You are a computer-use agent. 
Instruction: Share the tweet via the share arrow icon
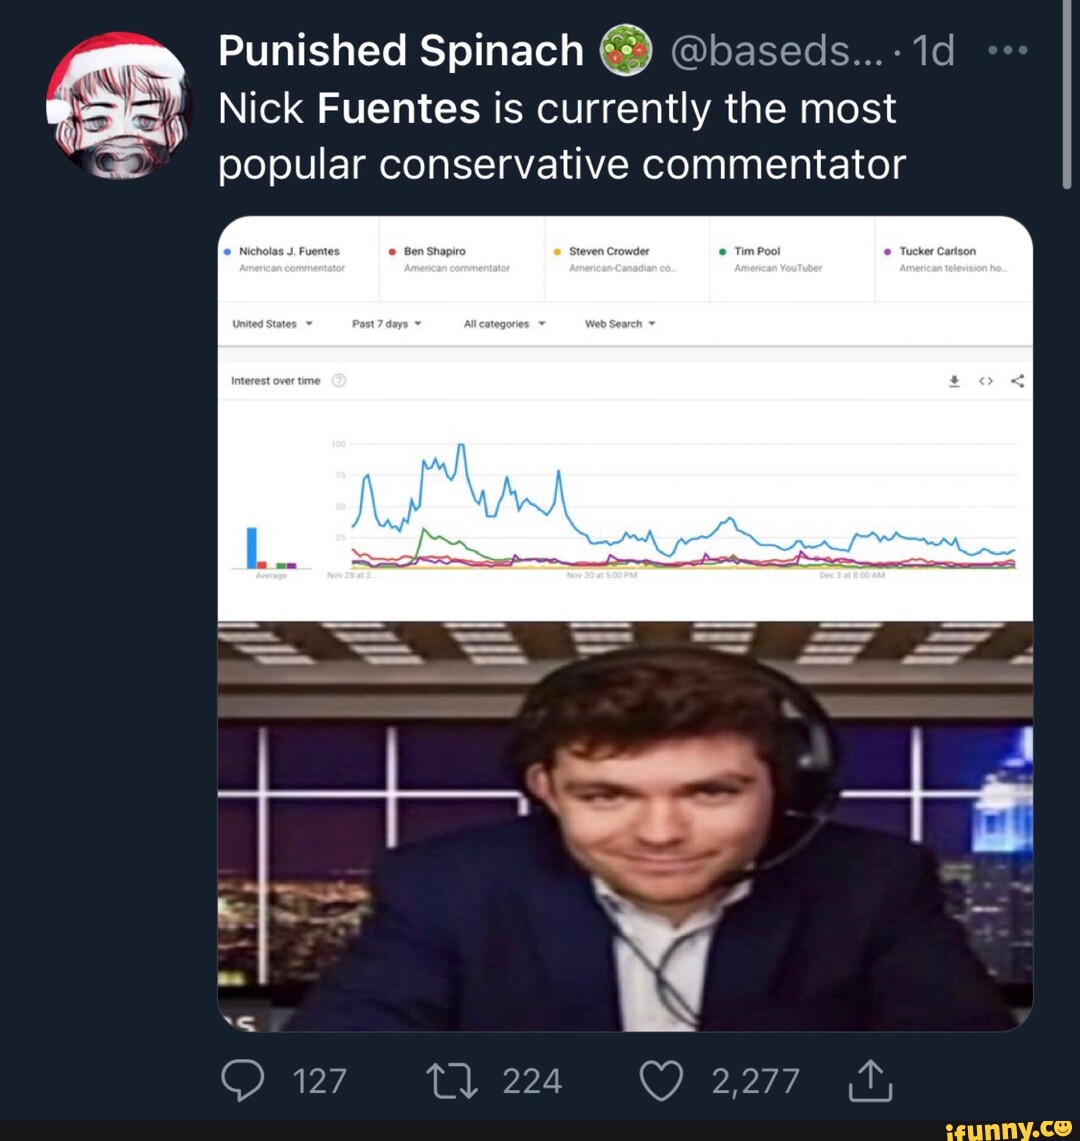871,1080
